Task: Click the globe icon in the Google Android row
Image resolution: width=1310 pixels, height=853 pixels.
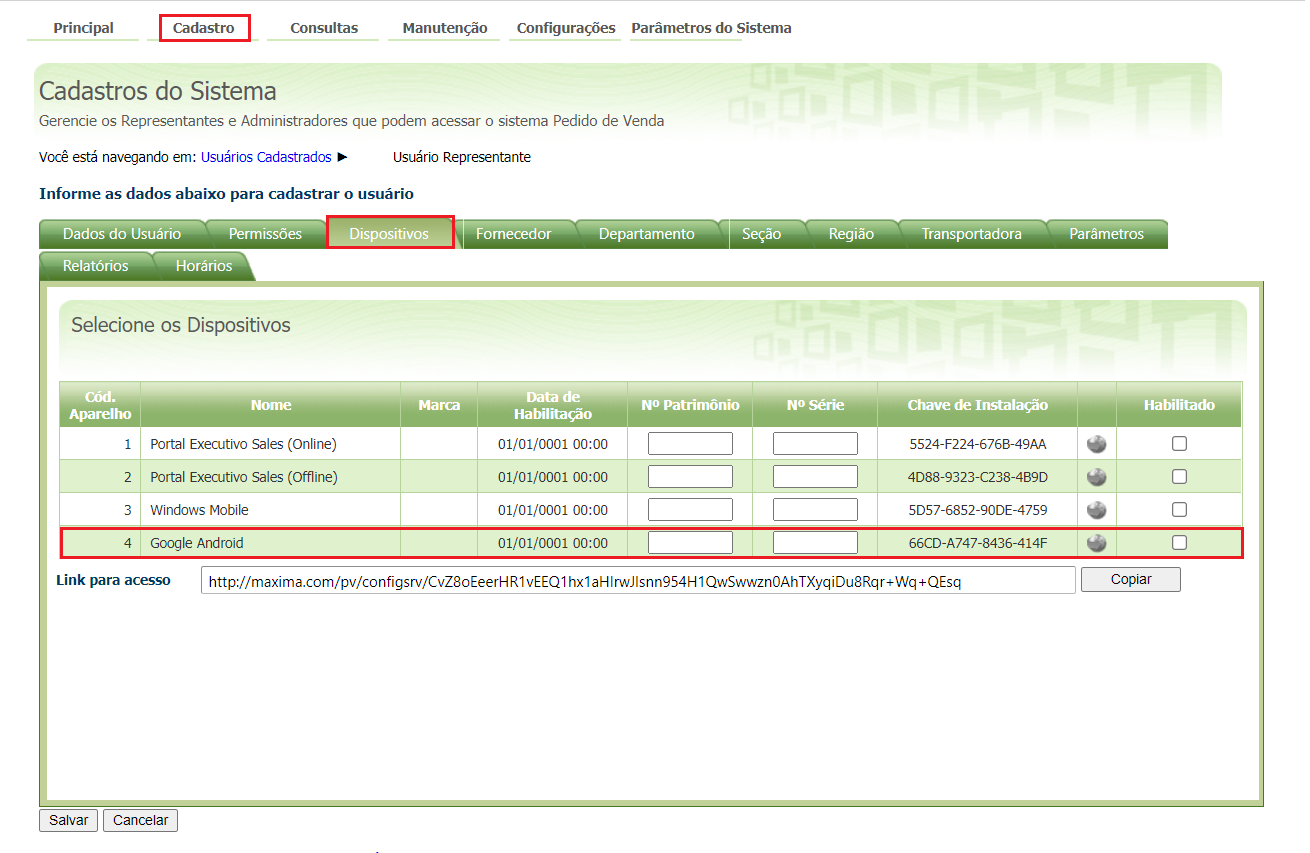Action: coord(1097,543)
